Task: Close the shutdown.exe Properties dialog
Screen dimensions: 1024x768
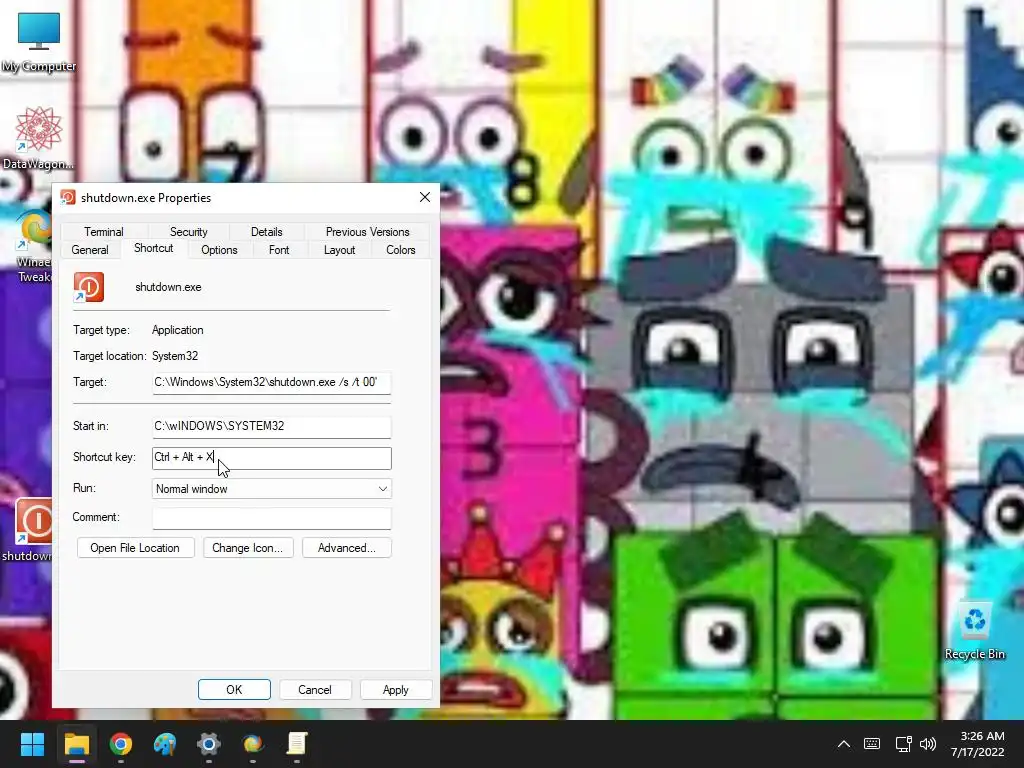Action: point(424,197)
